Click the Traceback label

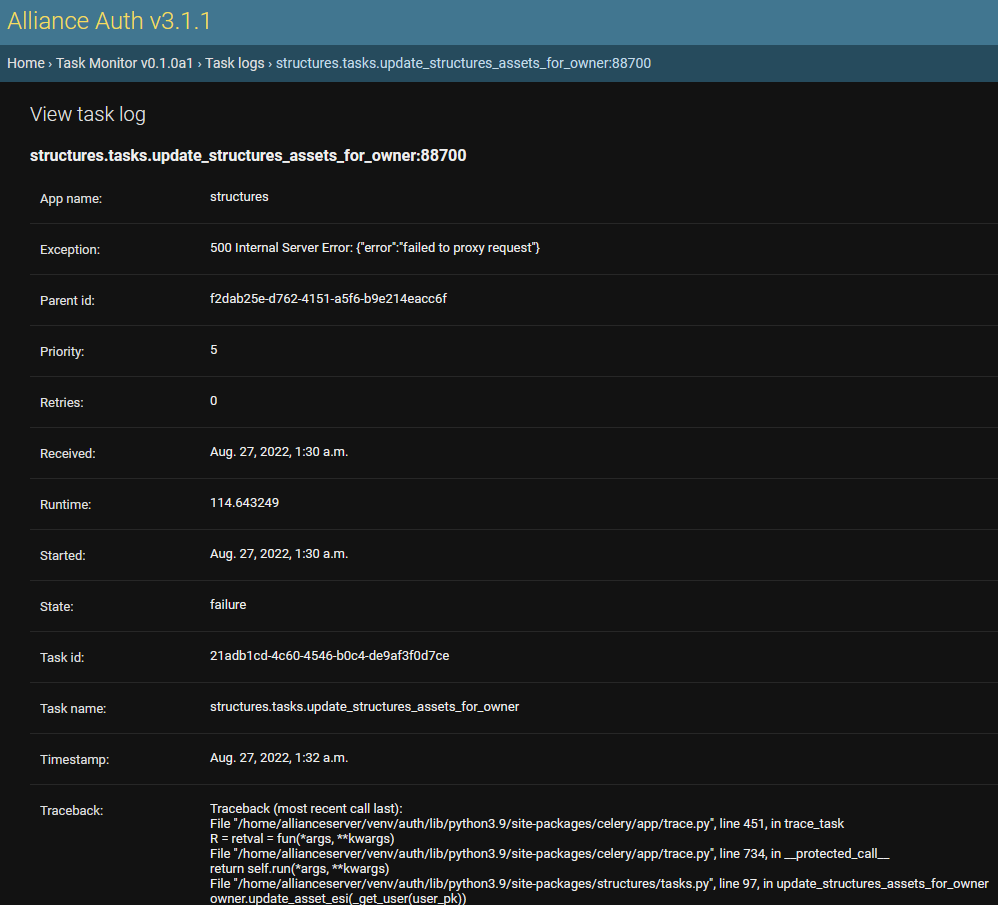click(71, 810)
